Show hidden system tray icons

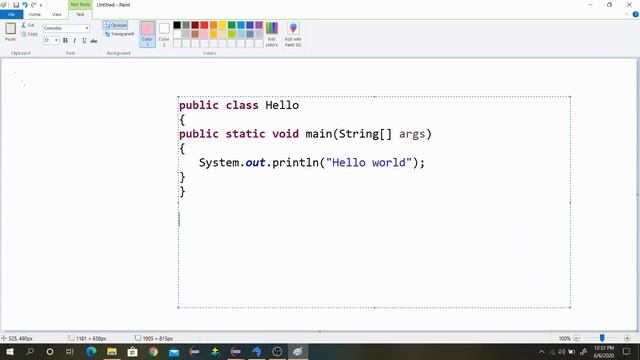pyautogui.click(x=542, y=351)
